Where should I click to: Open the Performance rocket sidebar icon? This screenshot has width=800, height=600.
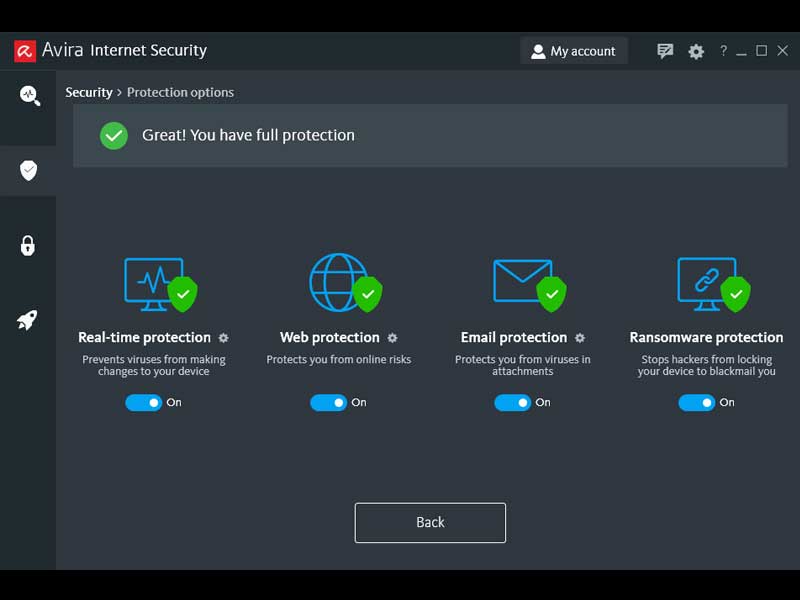tap(28, 320)
